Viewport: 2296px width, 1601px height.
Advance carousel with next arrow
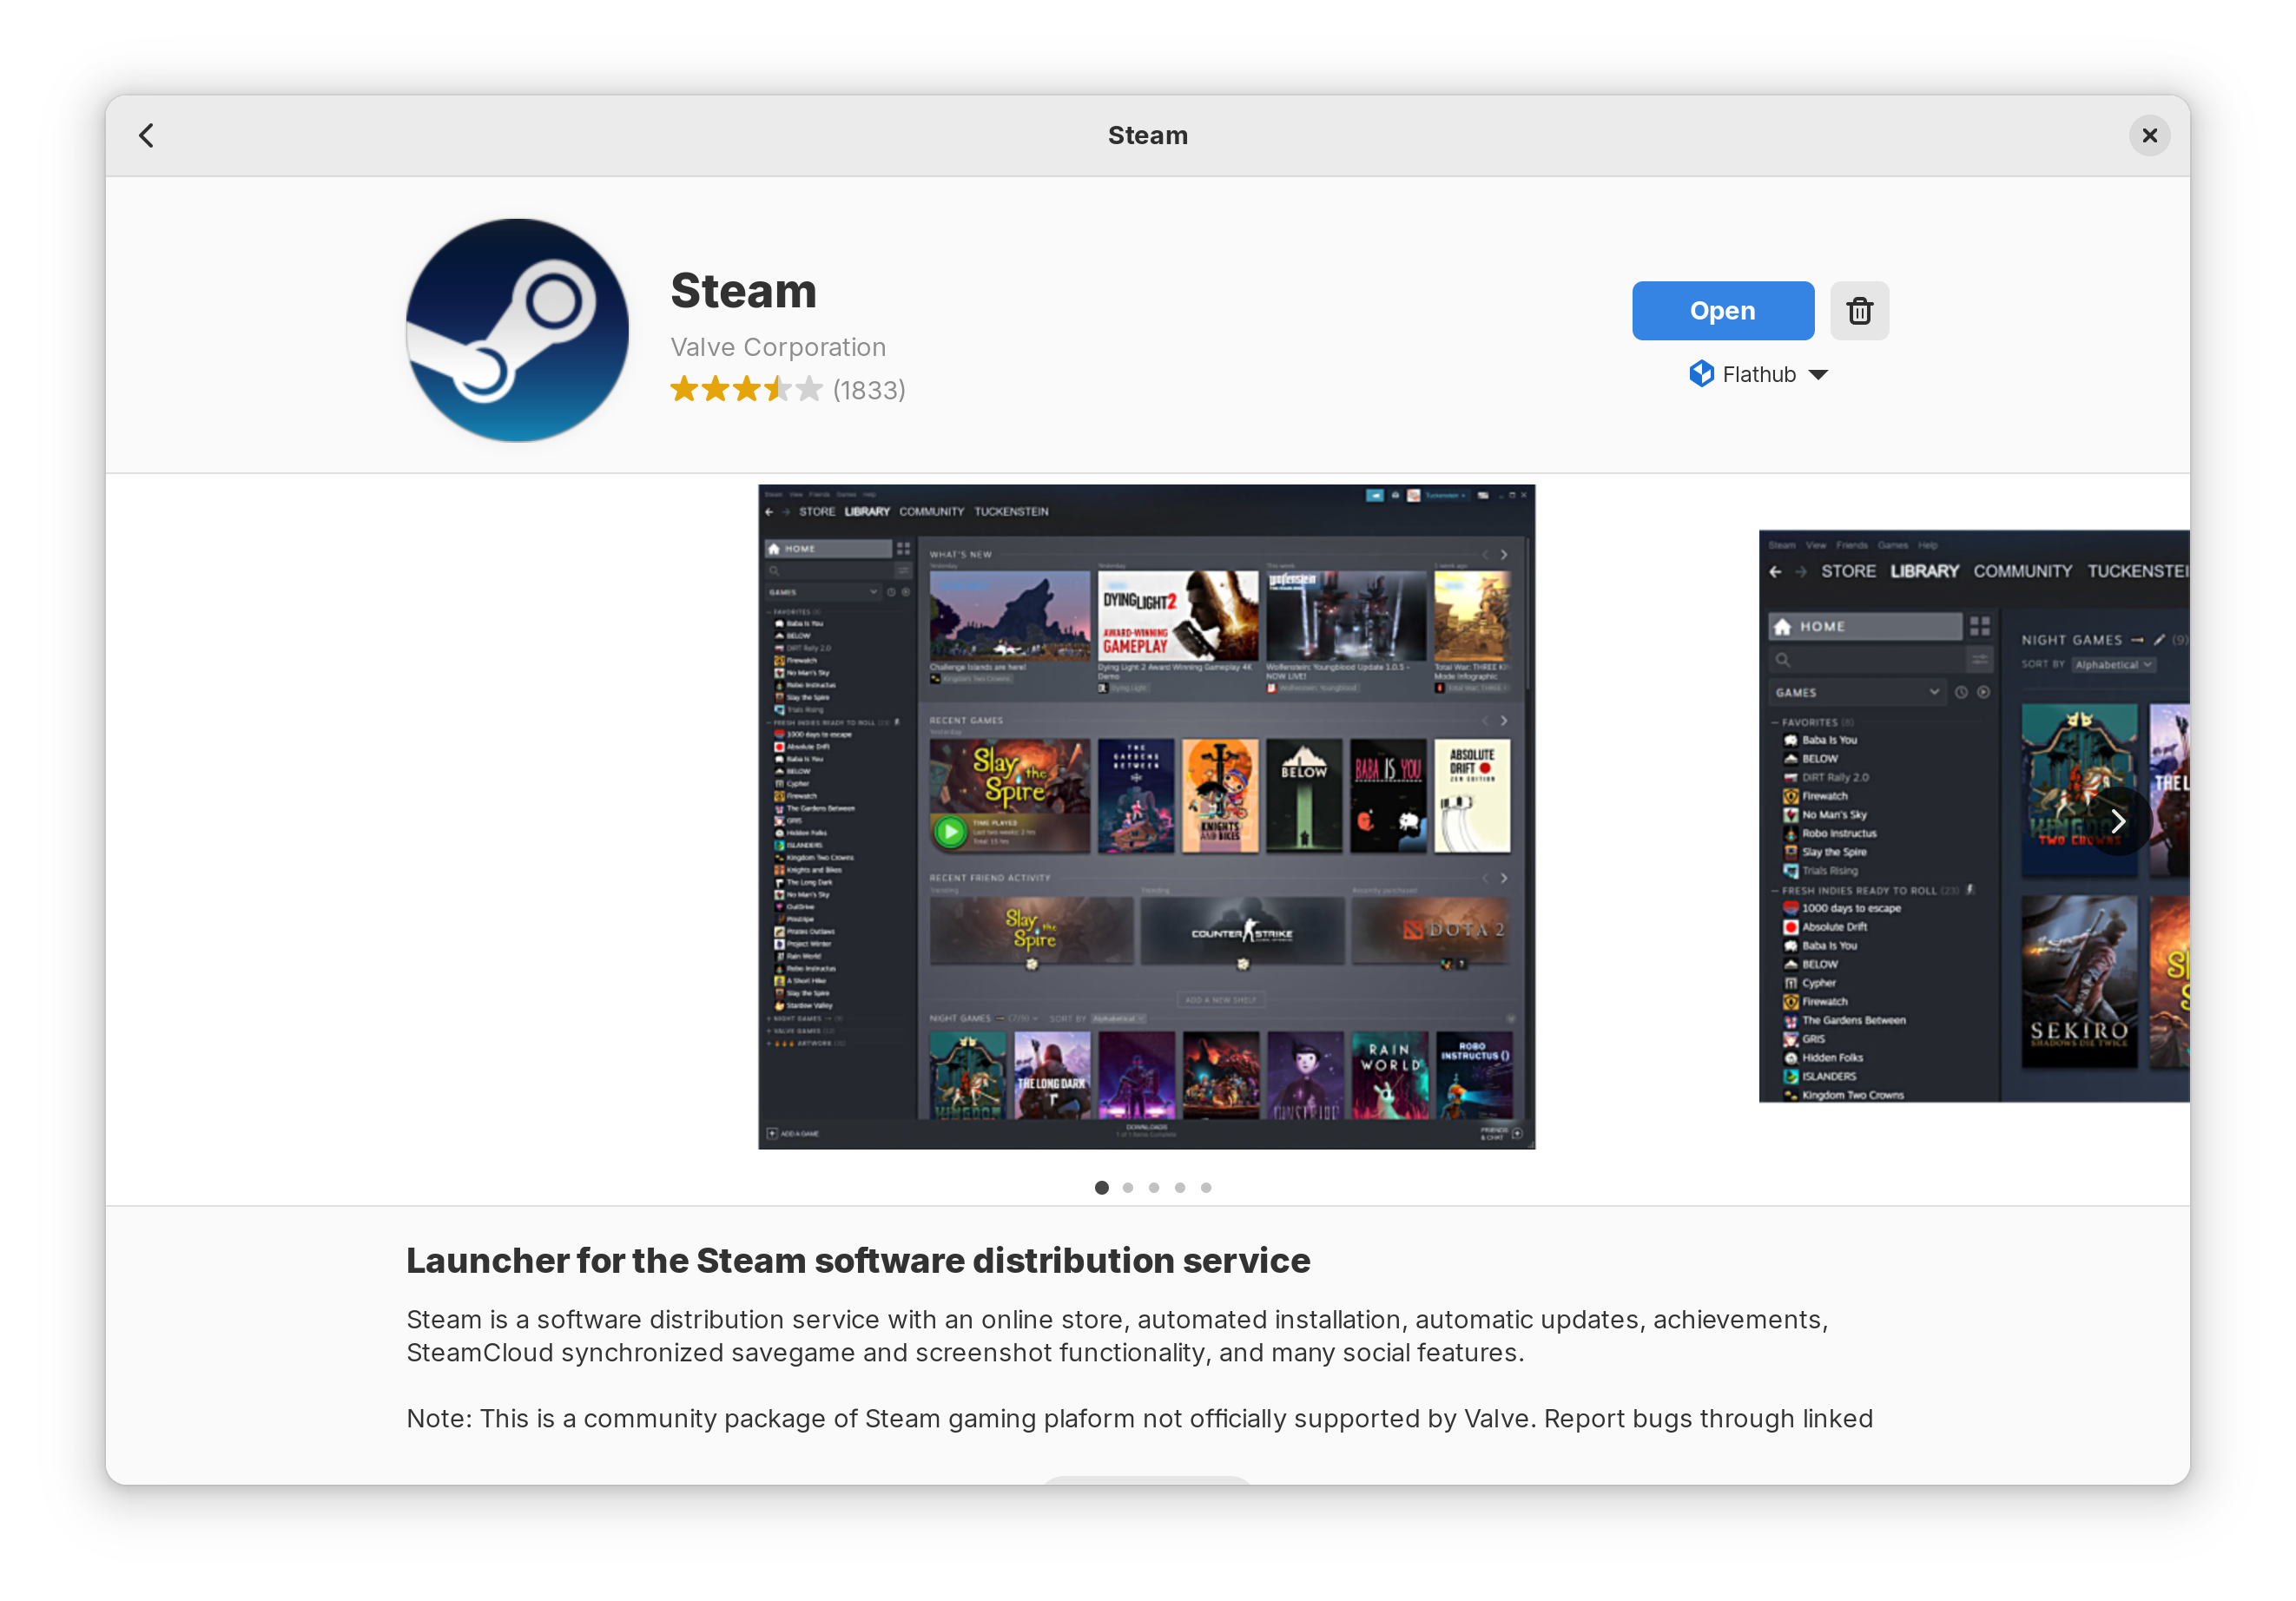click(x=2116, y=822)
